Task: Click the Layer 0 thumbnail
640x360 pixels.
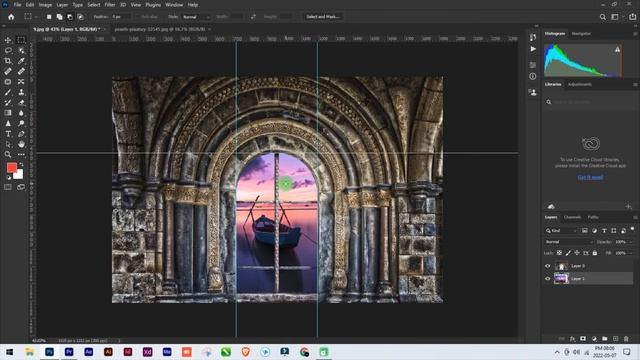Action: 561,266
